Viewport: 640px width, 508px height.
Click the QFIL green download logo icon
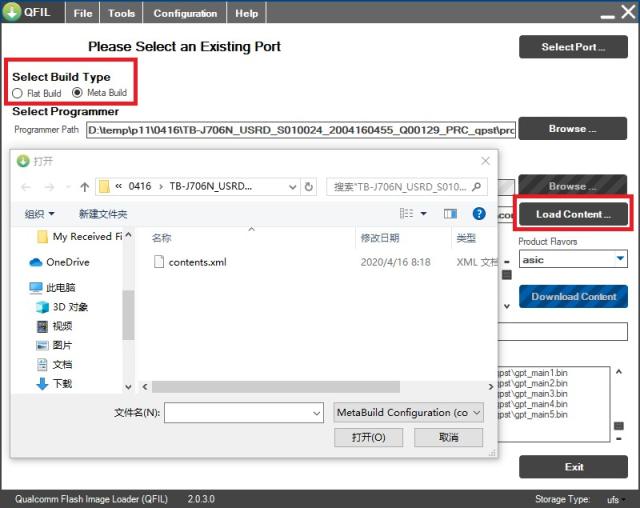(x=12, y=11)
